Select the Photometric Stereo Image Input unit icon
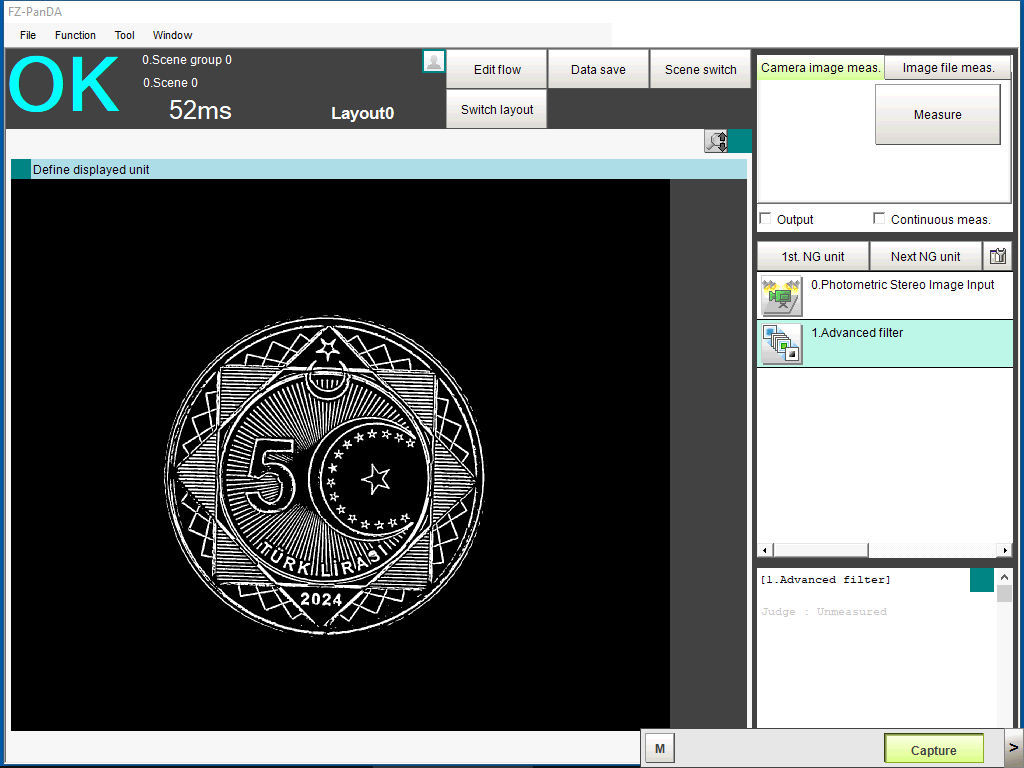 tap(781, 296)
